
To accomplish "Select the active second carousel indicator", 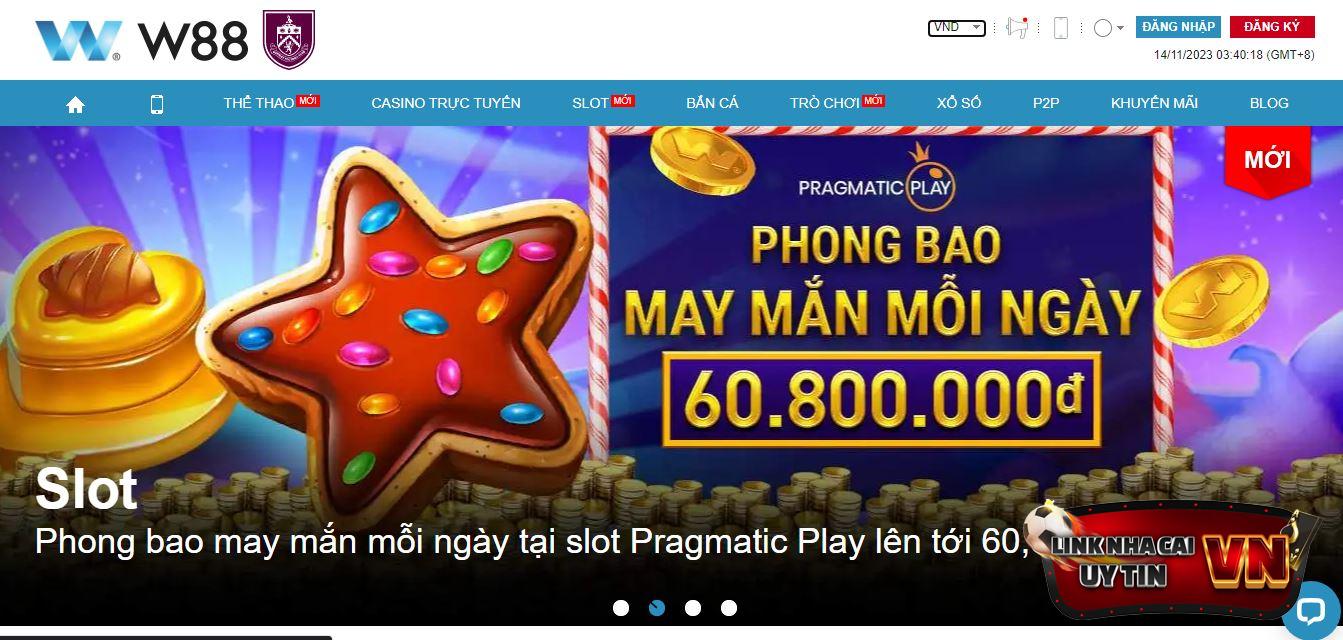I will pyautogui.click(x=657, y=608).
